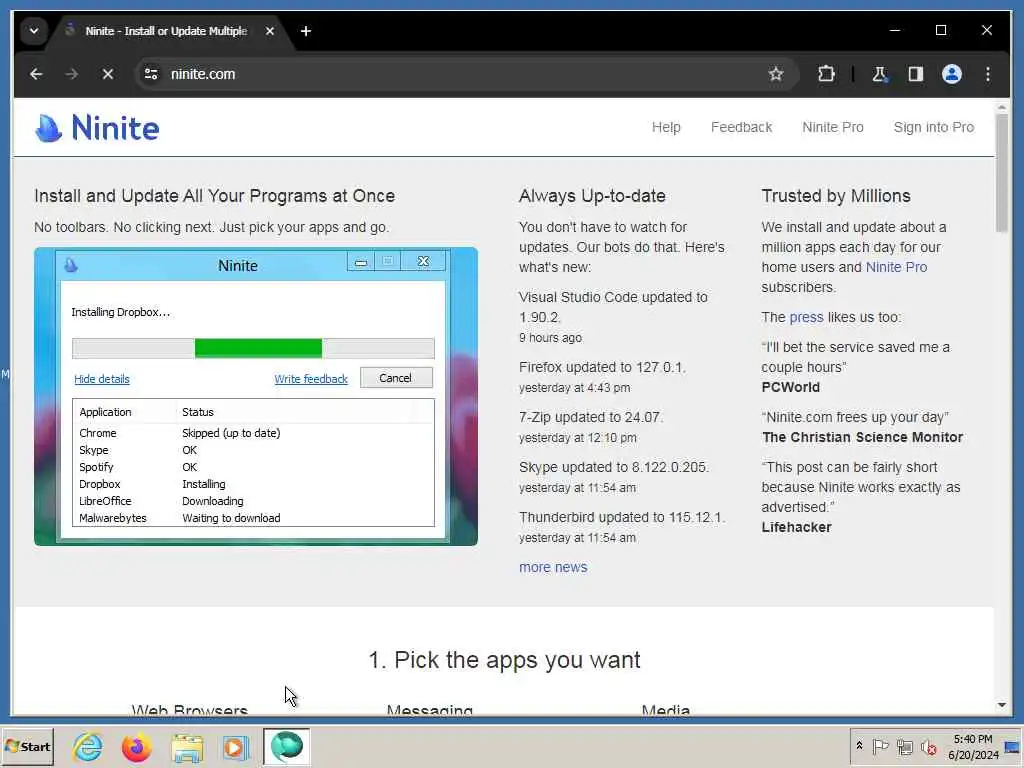This screenshot has width=1024, height=768.
Task: Click the Show desktop button
Action: point(1014,746)
